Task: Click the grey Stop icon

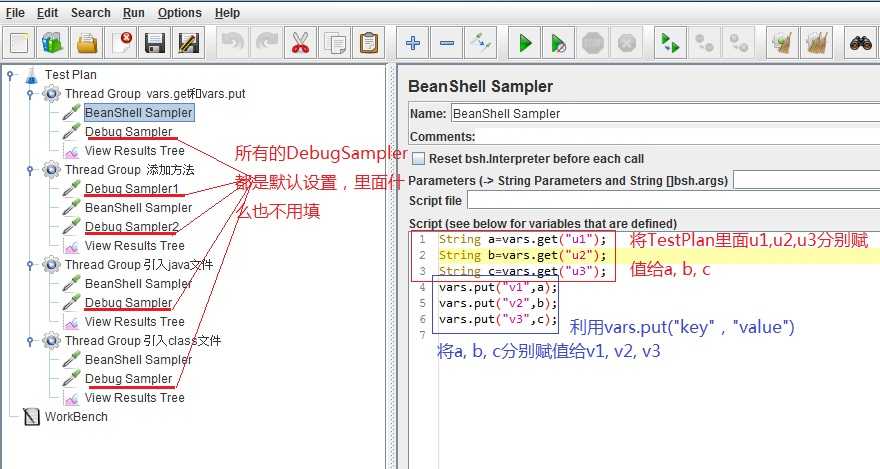Action: 593,43
